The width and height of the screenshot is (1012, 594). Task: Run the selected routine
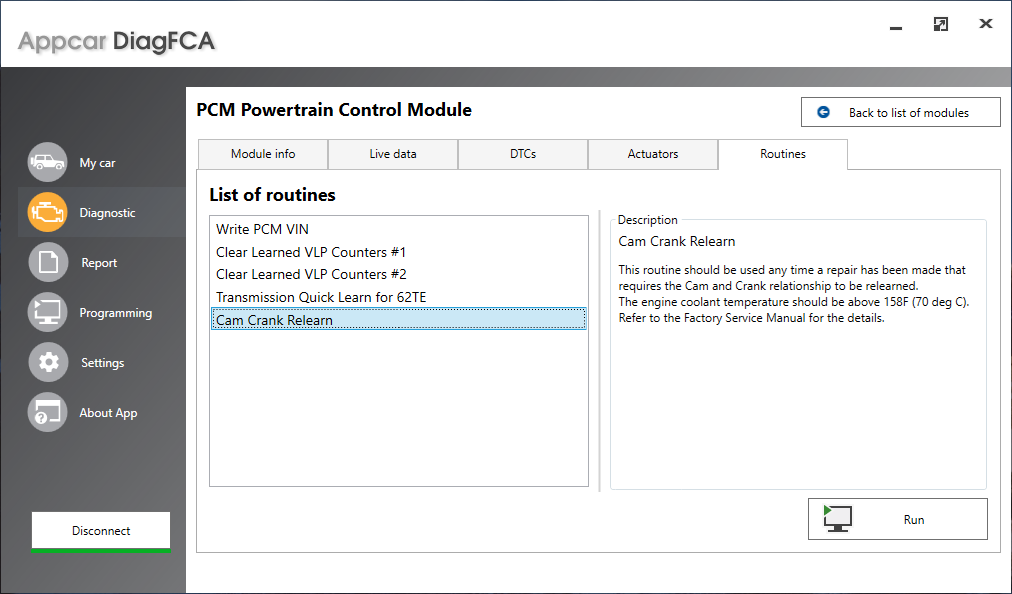click(x=898, y=519)
